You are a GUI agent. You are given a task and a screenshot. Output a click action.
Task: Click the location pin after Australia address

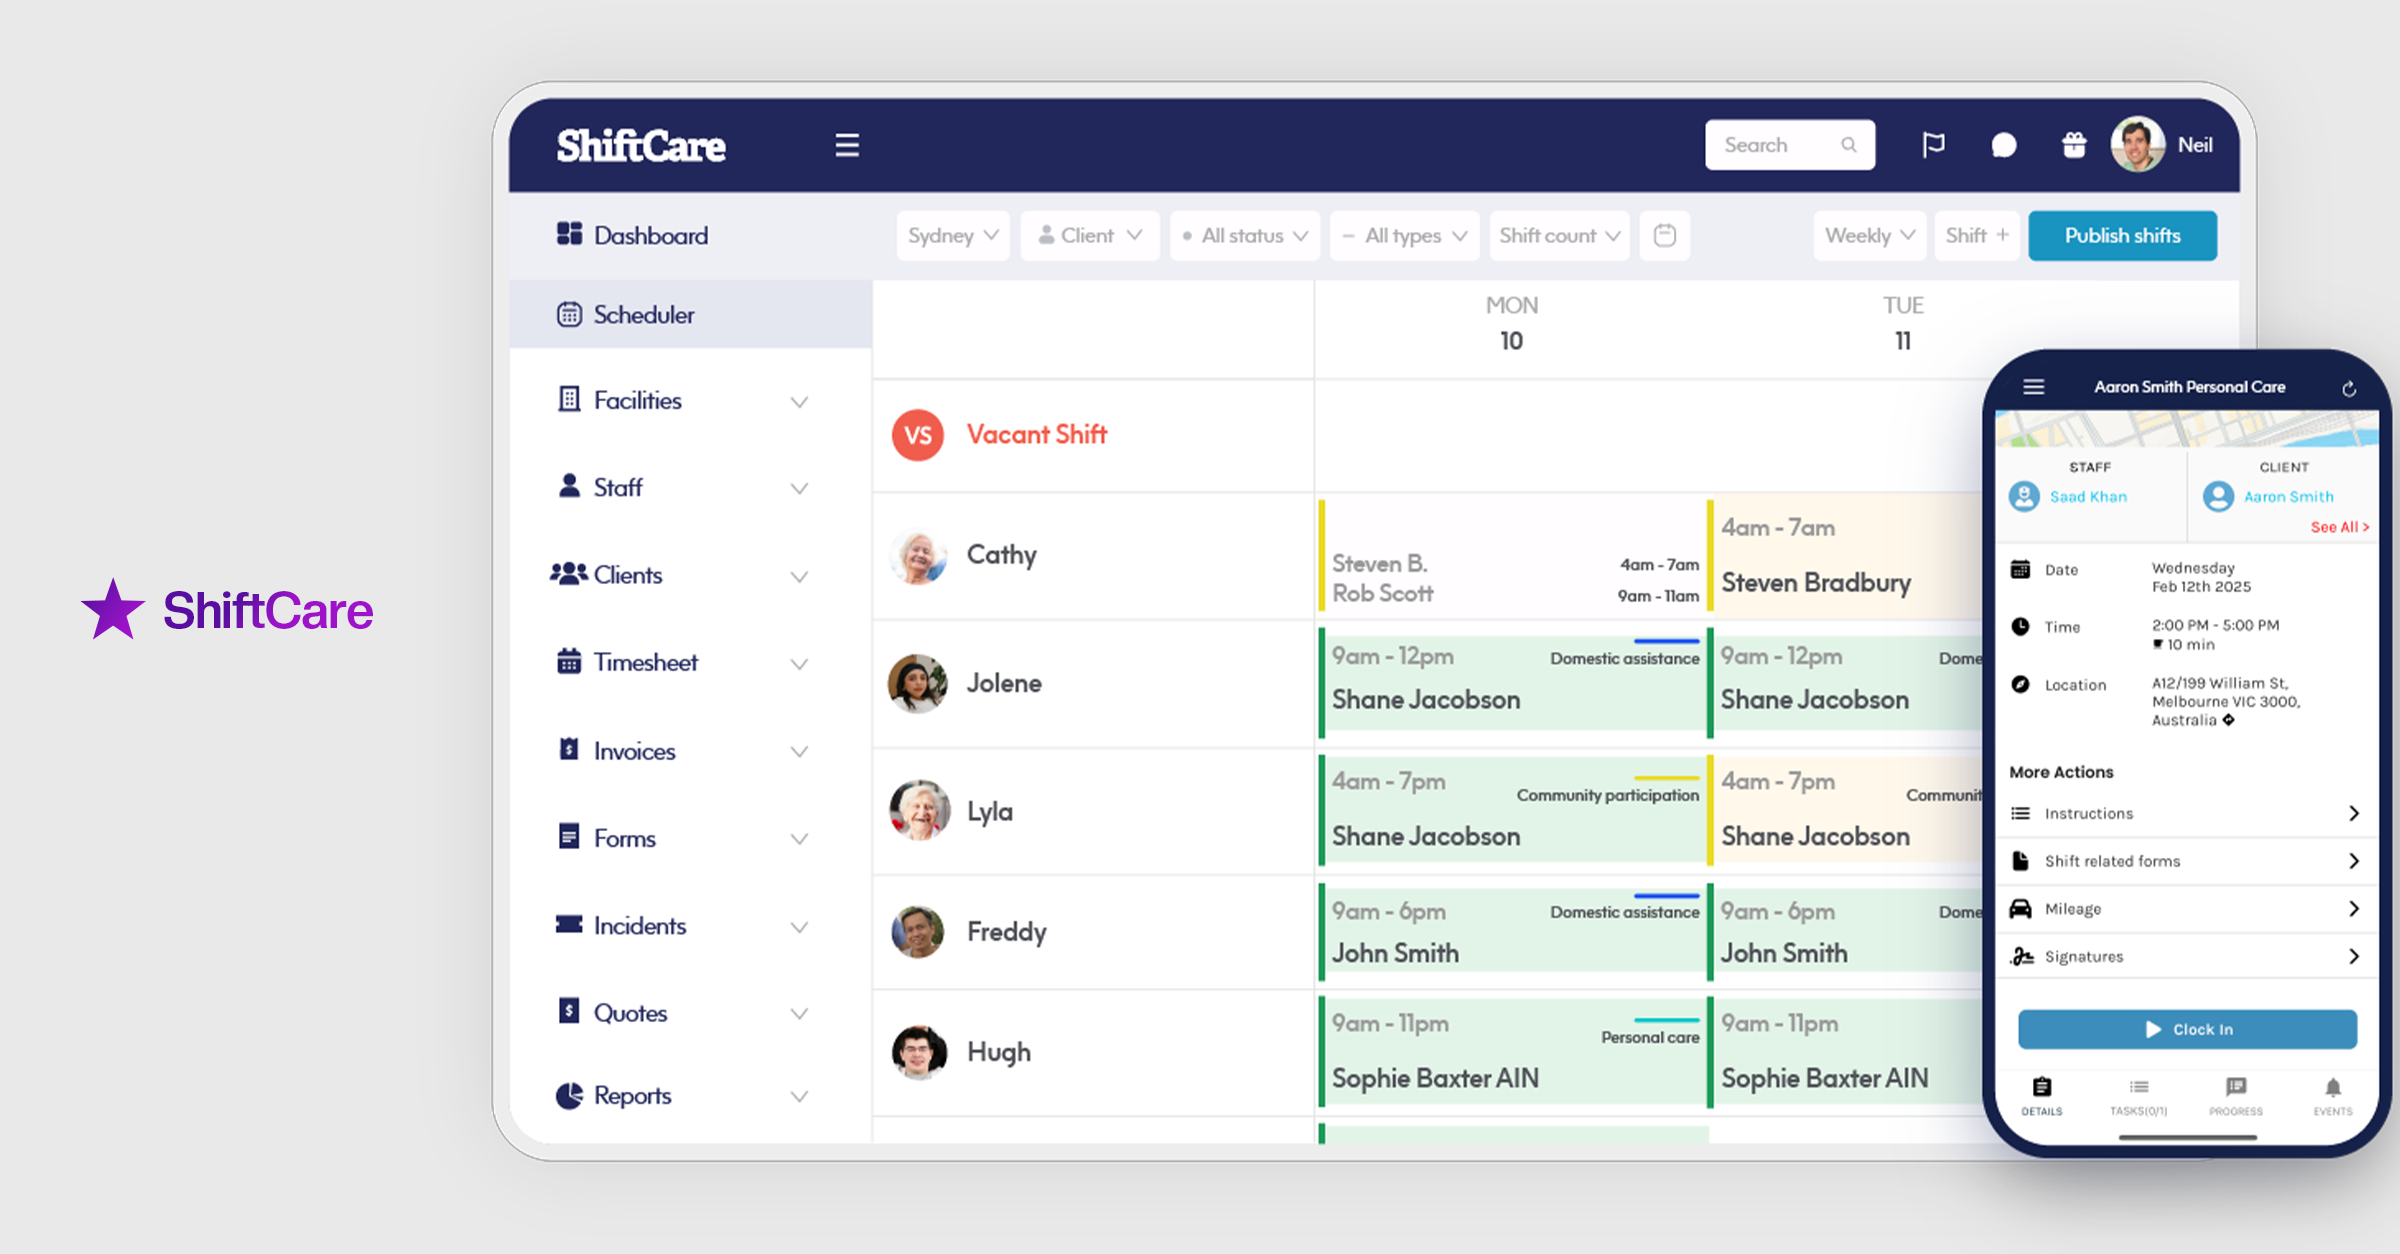tap(2228, 720)
